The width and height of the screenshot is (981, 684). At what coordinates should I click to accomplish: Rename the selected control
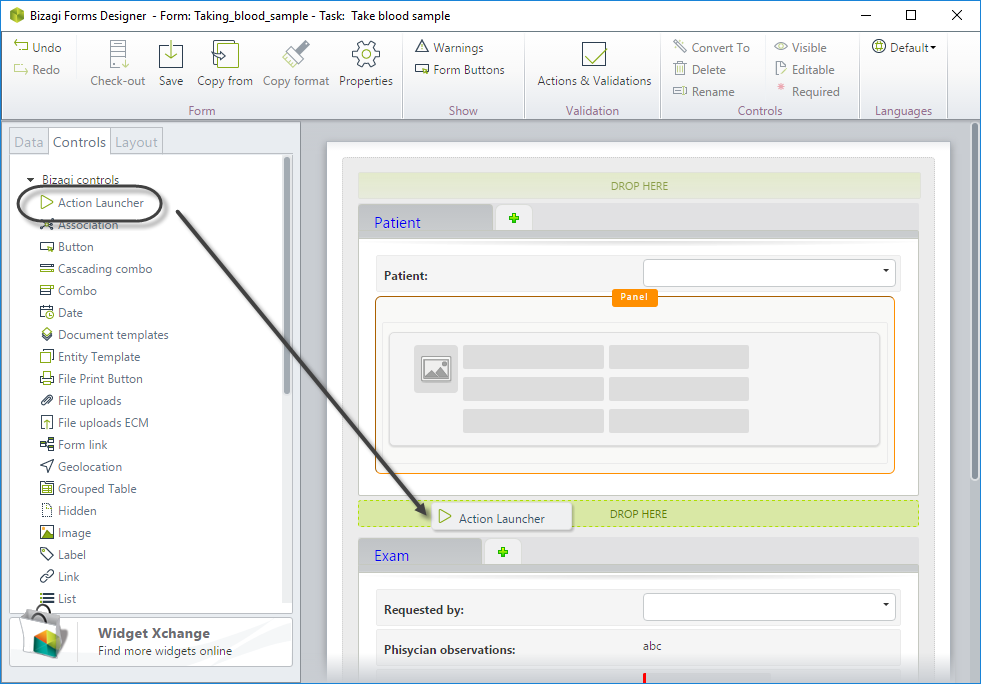704,91
